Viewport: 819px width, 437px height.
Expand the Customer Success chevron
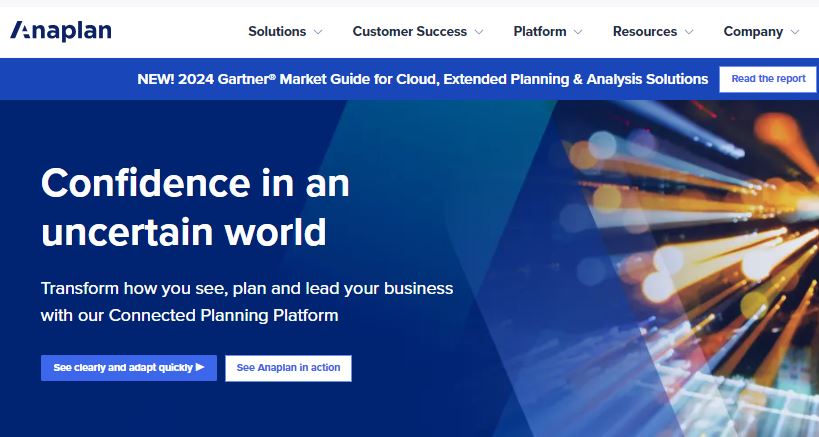[478, 32]
